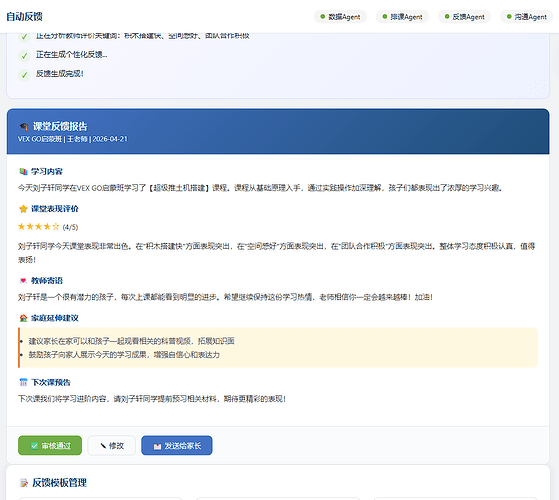Click the green status dot in 沟通Agent
559x500 pixels.
coord(509,16)
